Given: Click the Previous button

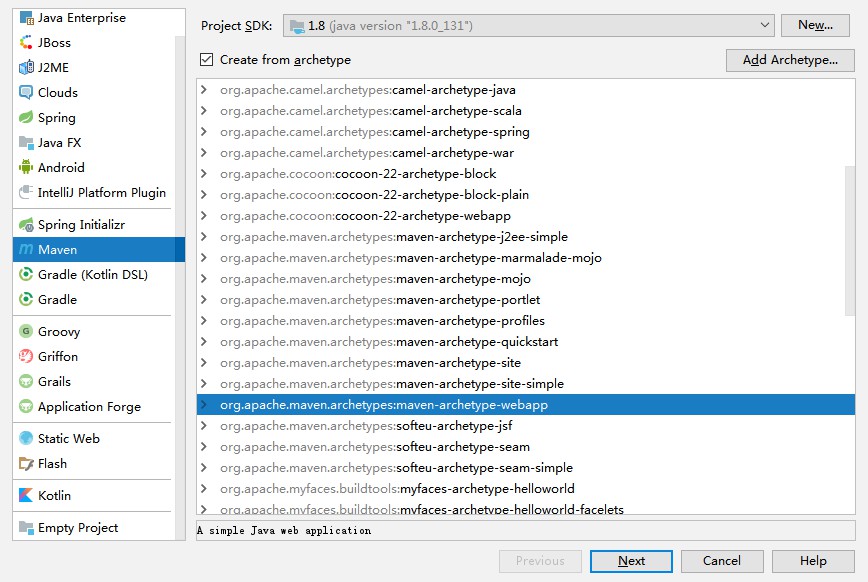Looking at the screenshot, I should pos(540,561).
